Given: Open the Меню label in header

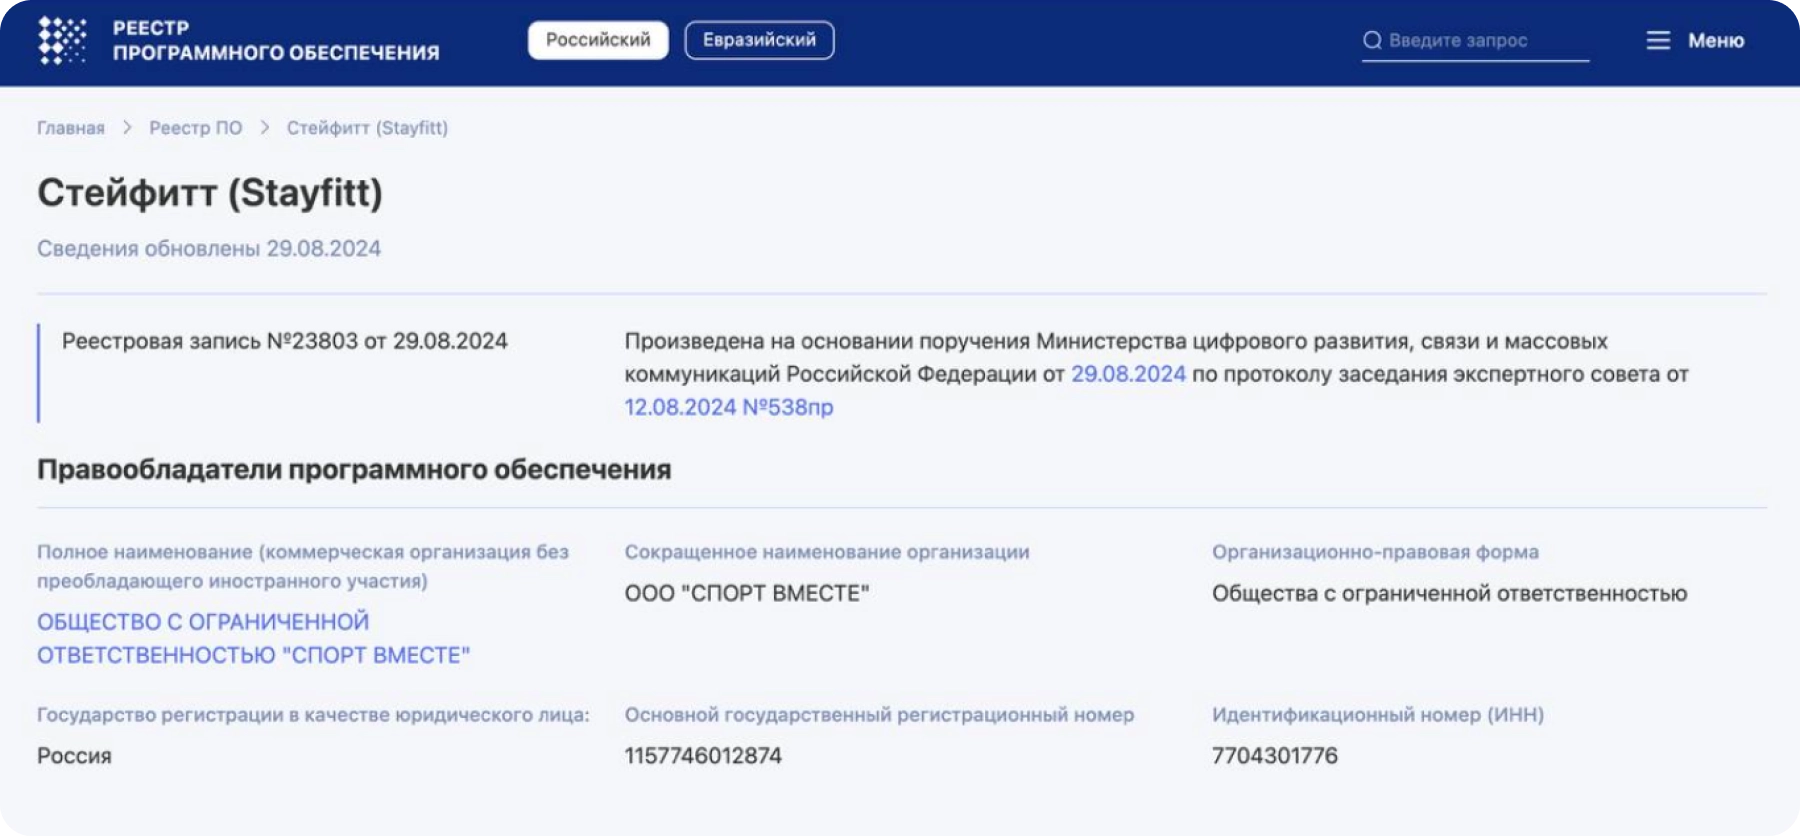Looking at the screenshot, I should click(x=1716, y=41).
